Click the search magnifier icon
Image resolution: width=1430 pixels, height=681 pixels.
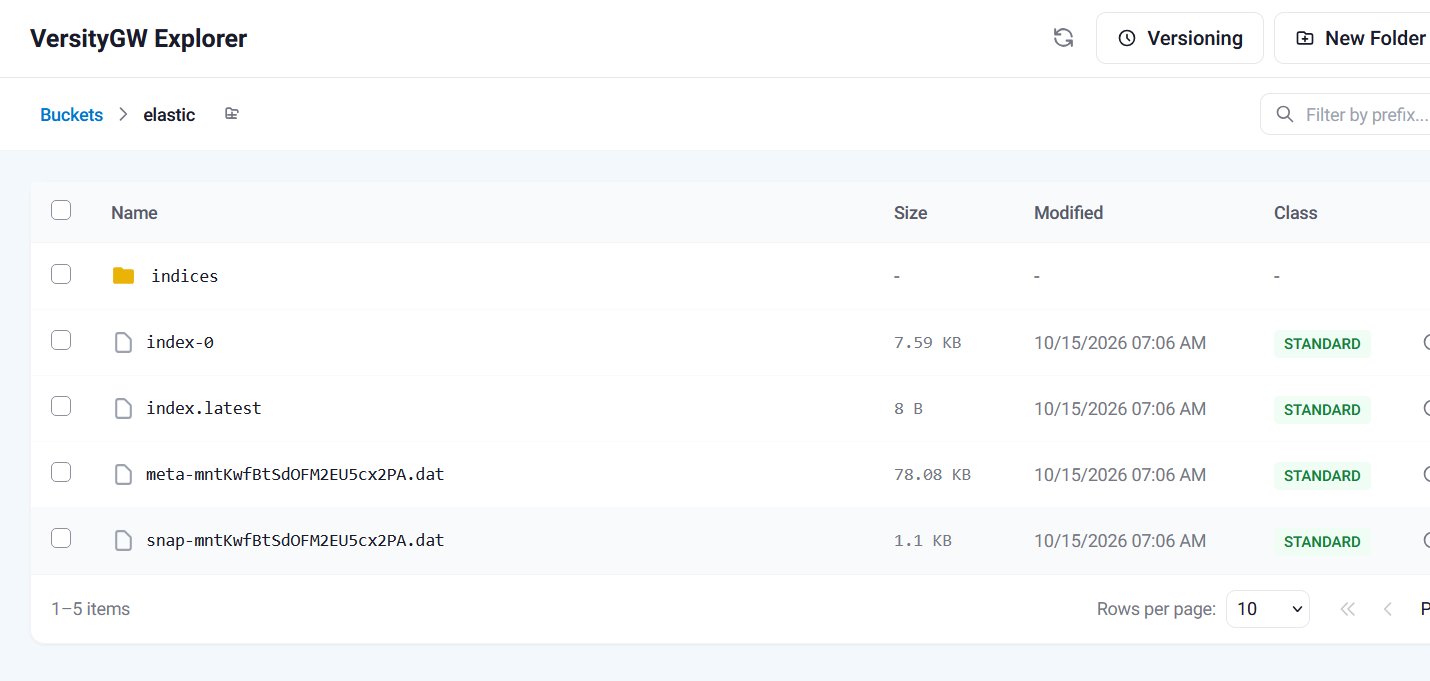[x=1285, y=114]
